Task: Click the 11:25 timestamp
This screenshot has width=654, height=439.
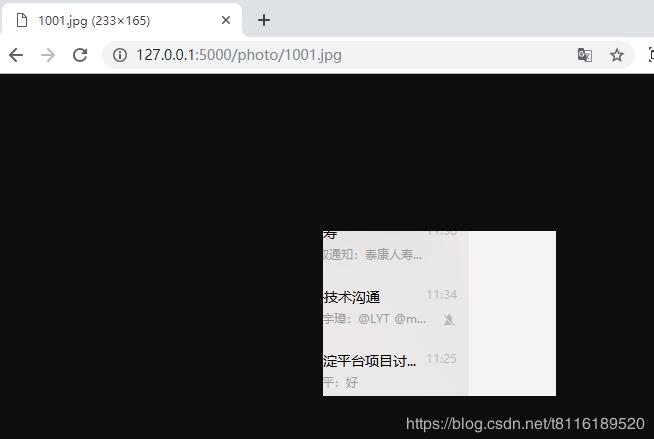Action: (x=442, y=359)
